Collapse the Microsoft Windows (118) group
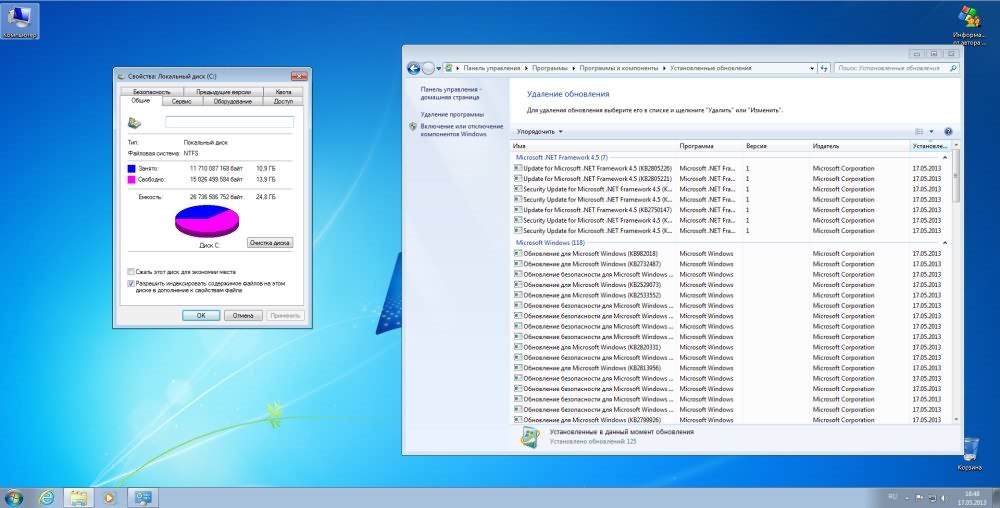 [x=947, y=242]
